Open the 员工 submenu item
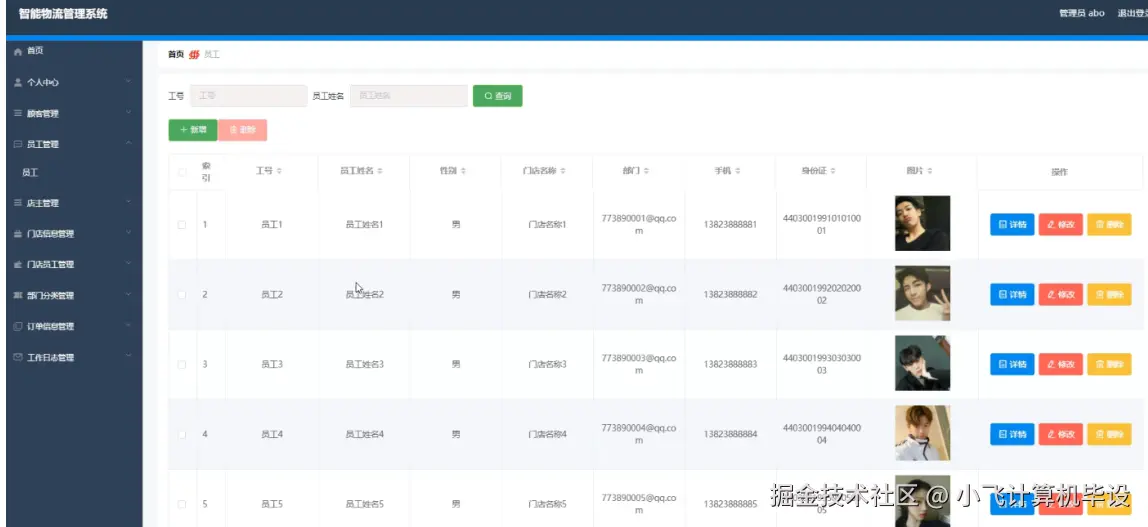The image size is (1148, 527). (30, 173)
